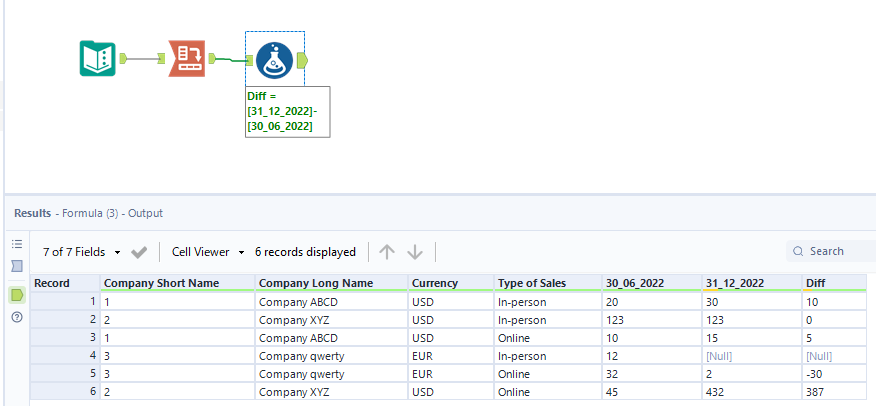
Task: Select Company ABCD cell in record 1
Action: coord(332,302)
